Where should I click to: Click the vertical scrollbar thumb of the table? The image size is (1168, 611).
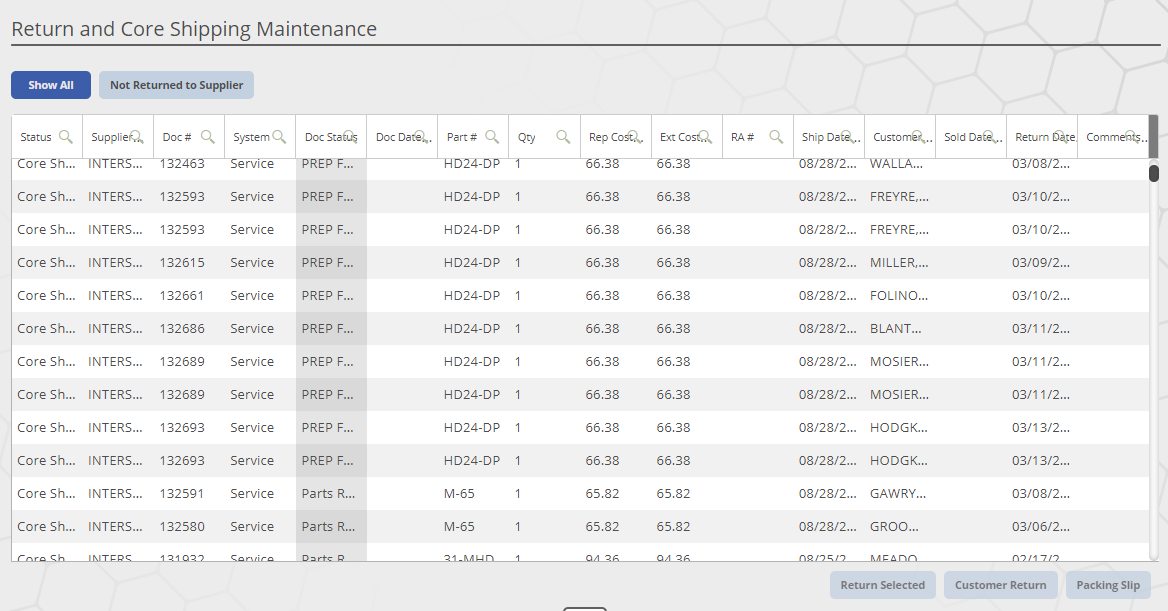[1154, 173]
